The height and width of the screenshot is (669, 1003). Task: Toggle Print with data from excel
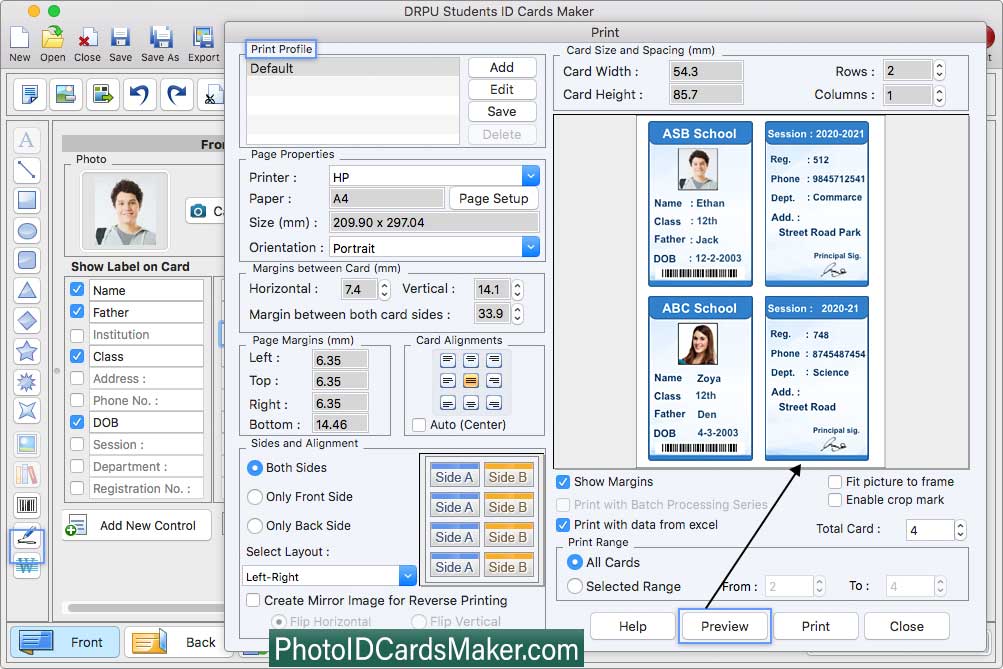point(563,524)
